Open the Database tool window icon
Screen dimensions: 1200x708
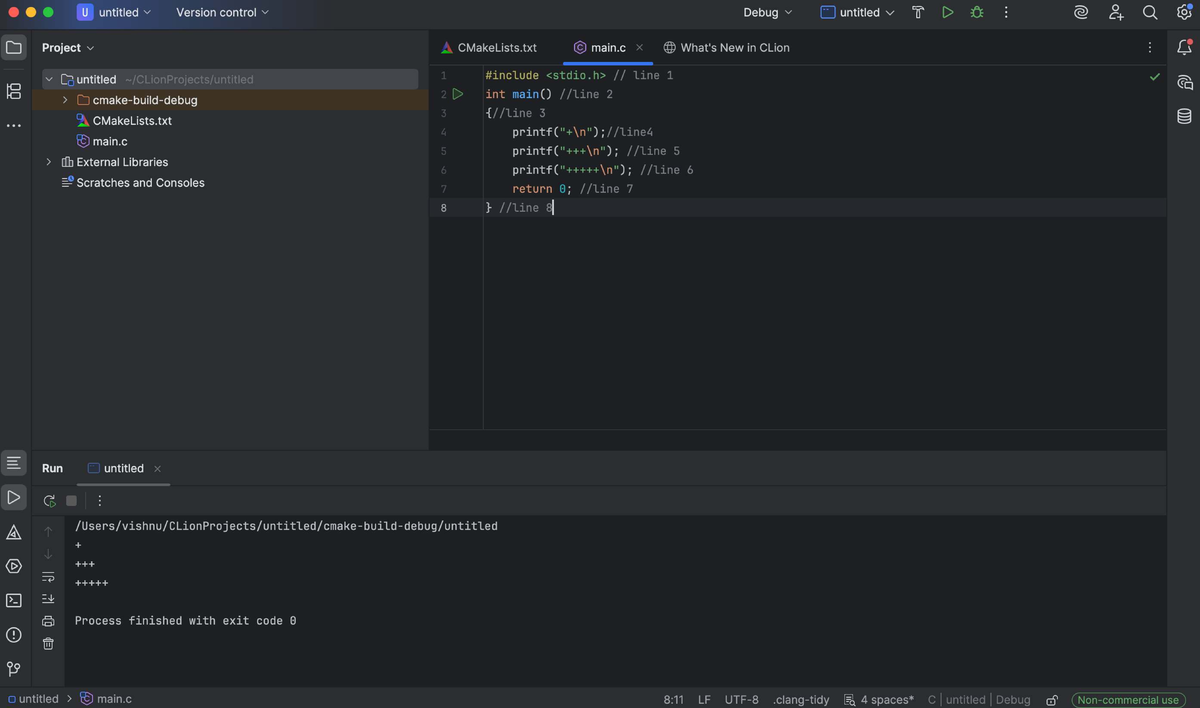pos(1184,116)
